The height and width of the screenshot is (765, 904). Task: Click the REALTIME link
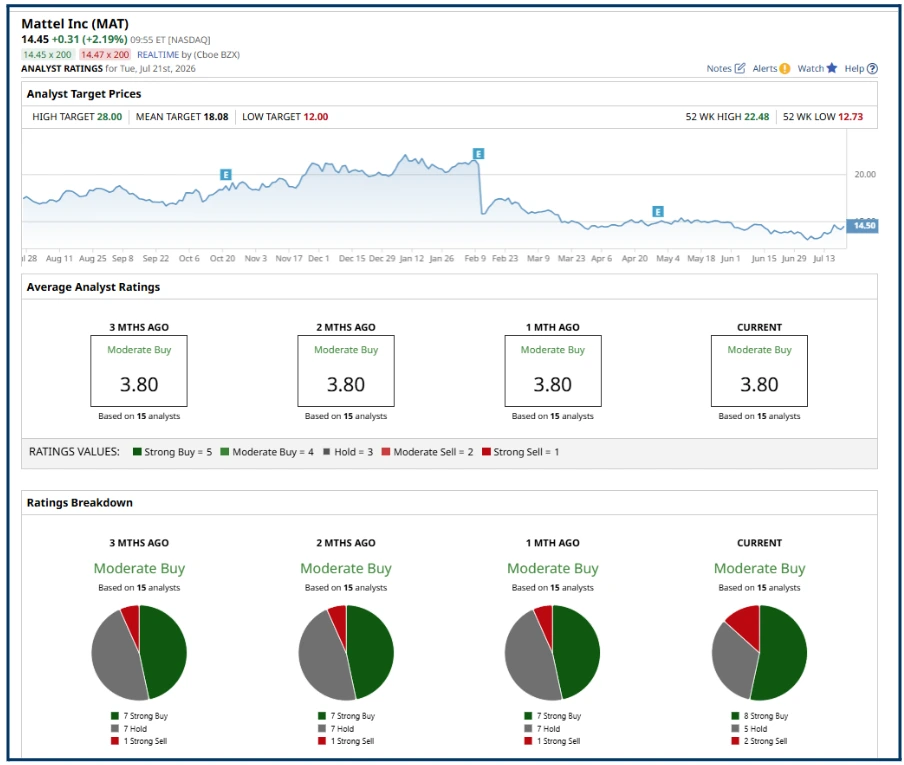click(x=158, y=55)
